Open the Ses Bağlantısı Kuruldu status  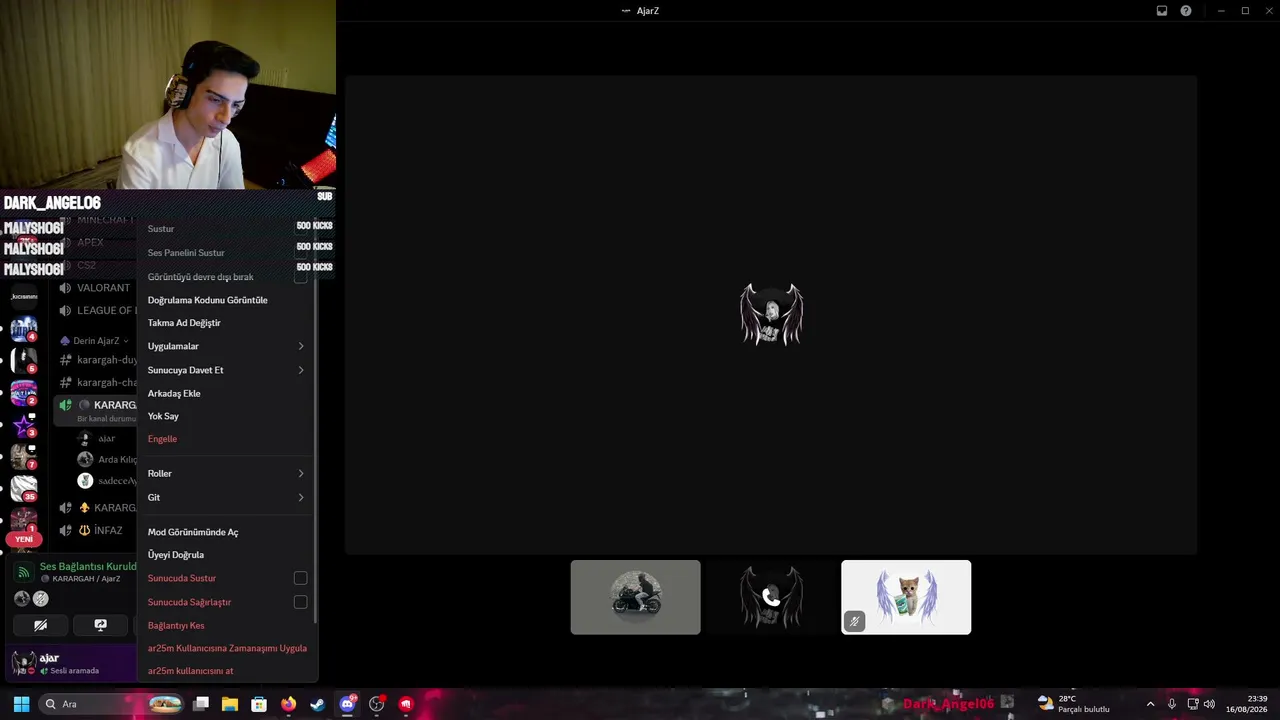pos(88,566)
